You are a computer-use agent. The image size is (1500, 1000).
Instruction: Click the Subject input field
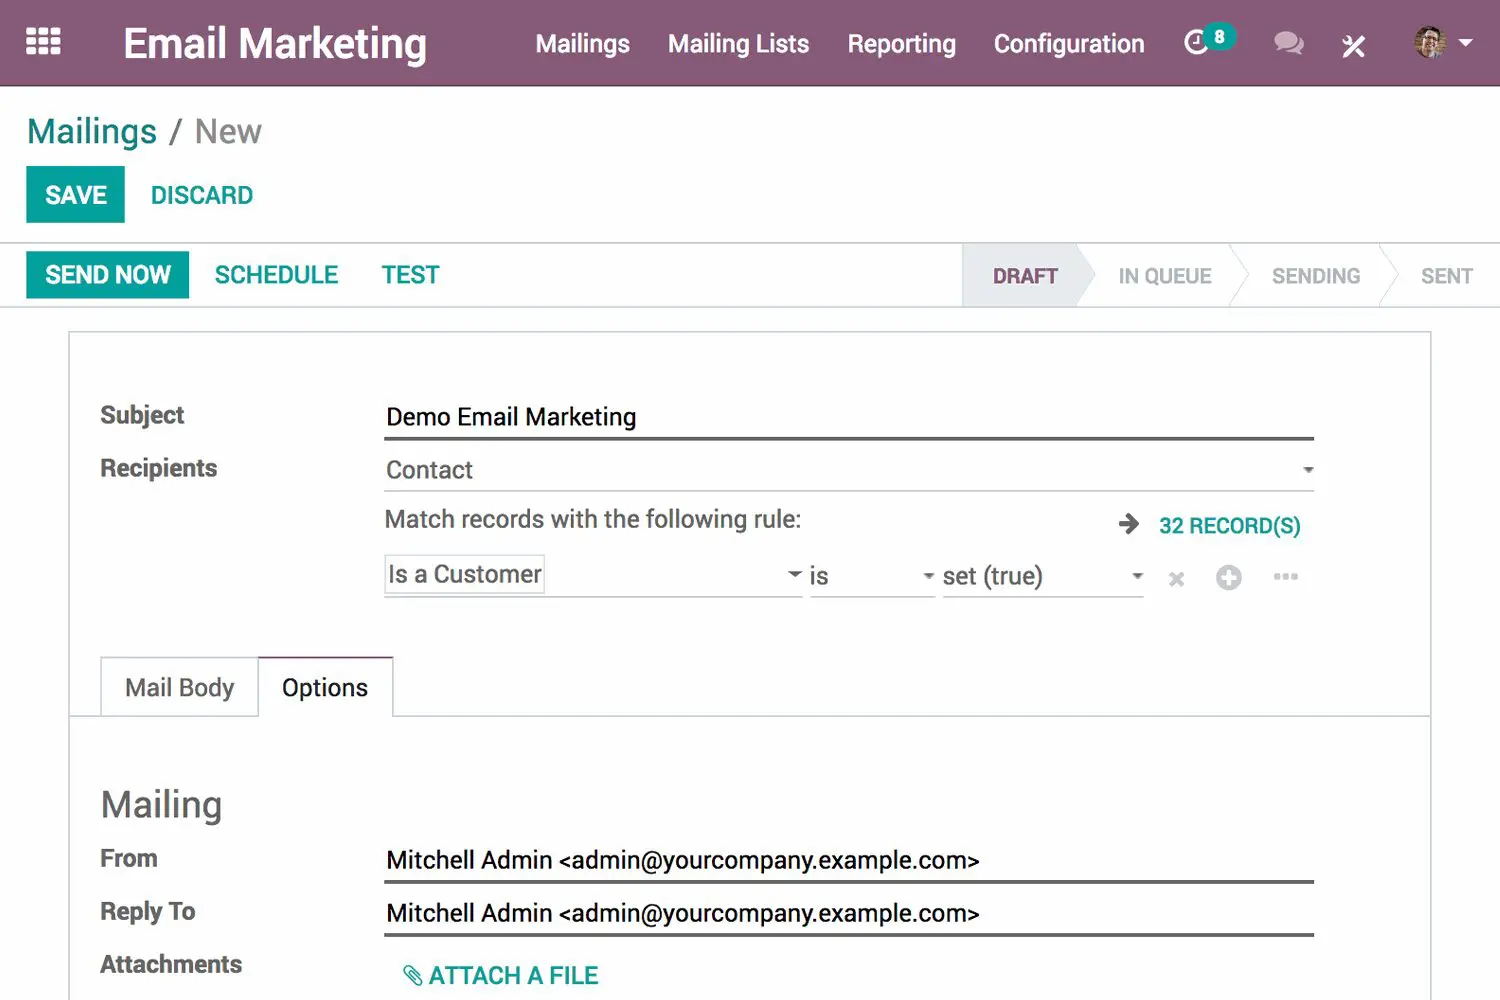pyautogui.click(x=848, y=417)
